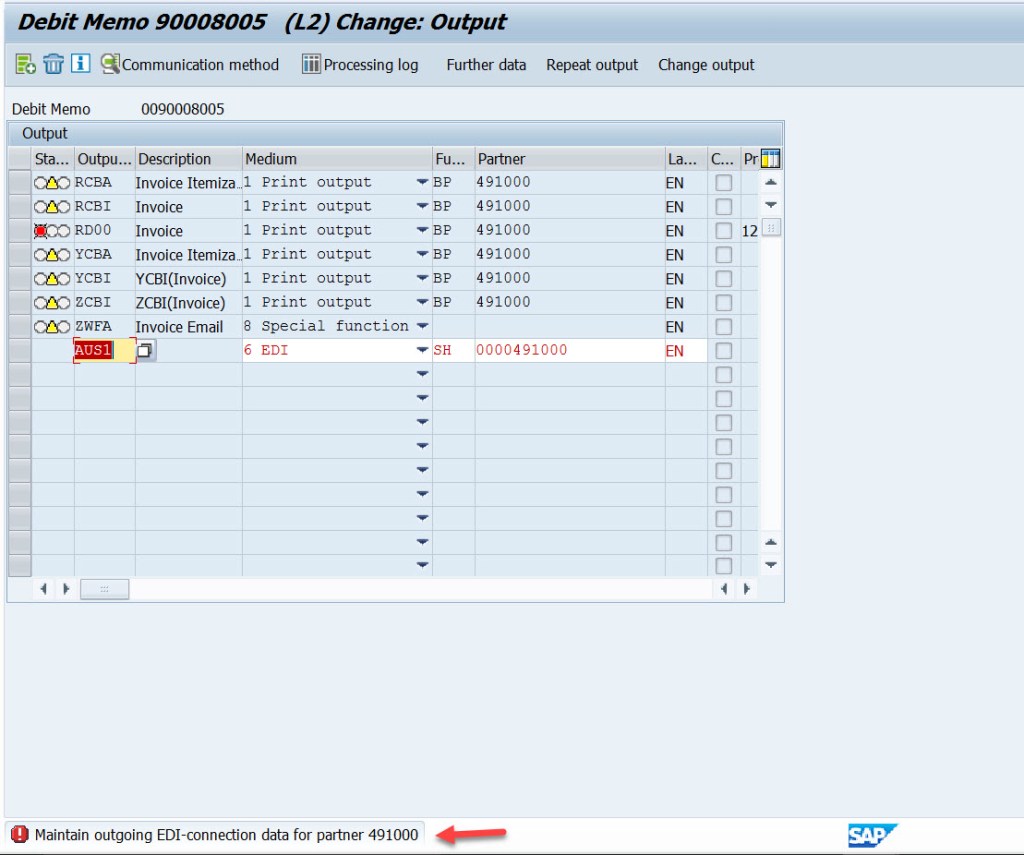The width and height of the screenshot is (1024, 855).
Task: Check the communication checkbox for the RD00 row
Action: coord(723,230)
